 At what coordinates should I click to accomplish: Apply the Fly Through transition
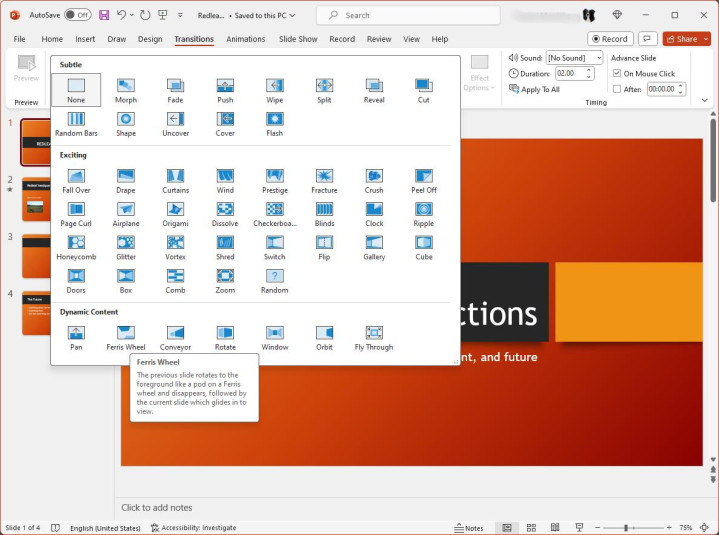[374, 337]
